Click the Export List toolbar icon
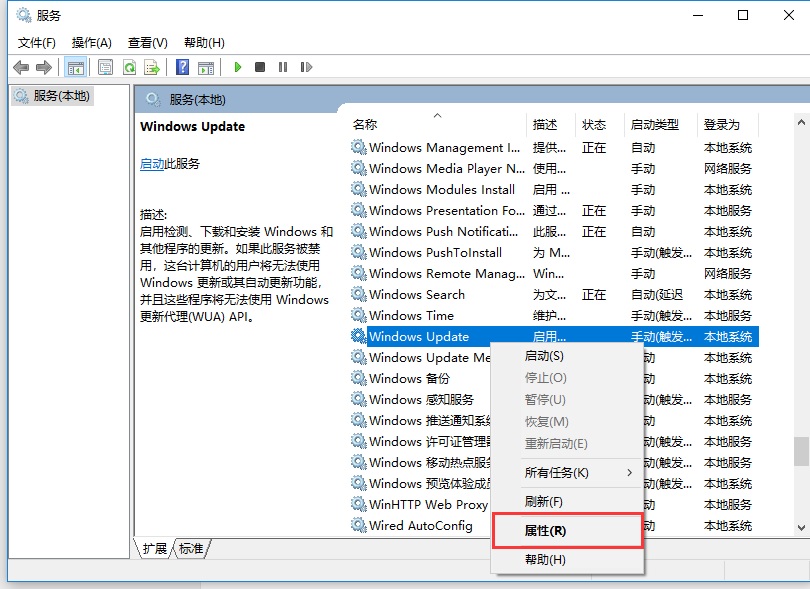The image size is (810, 589). pos(152,67)
